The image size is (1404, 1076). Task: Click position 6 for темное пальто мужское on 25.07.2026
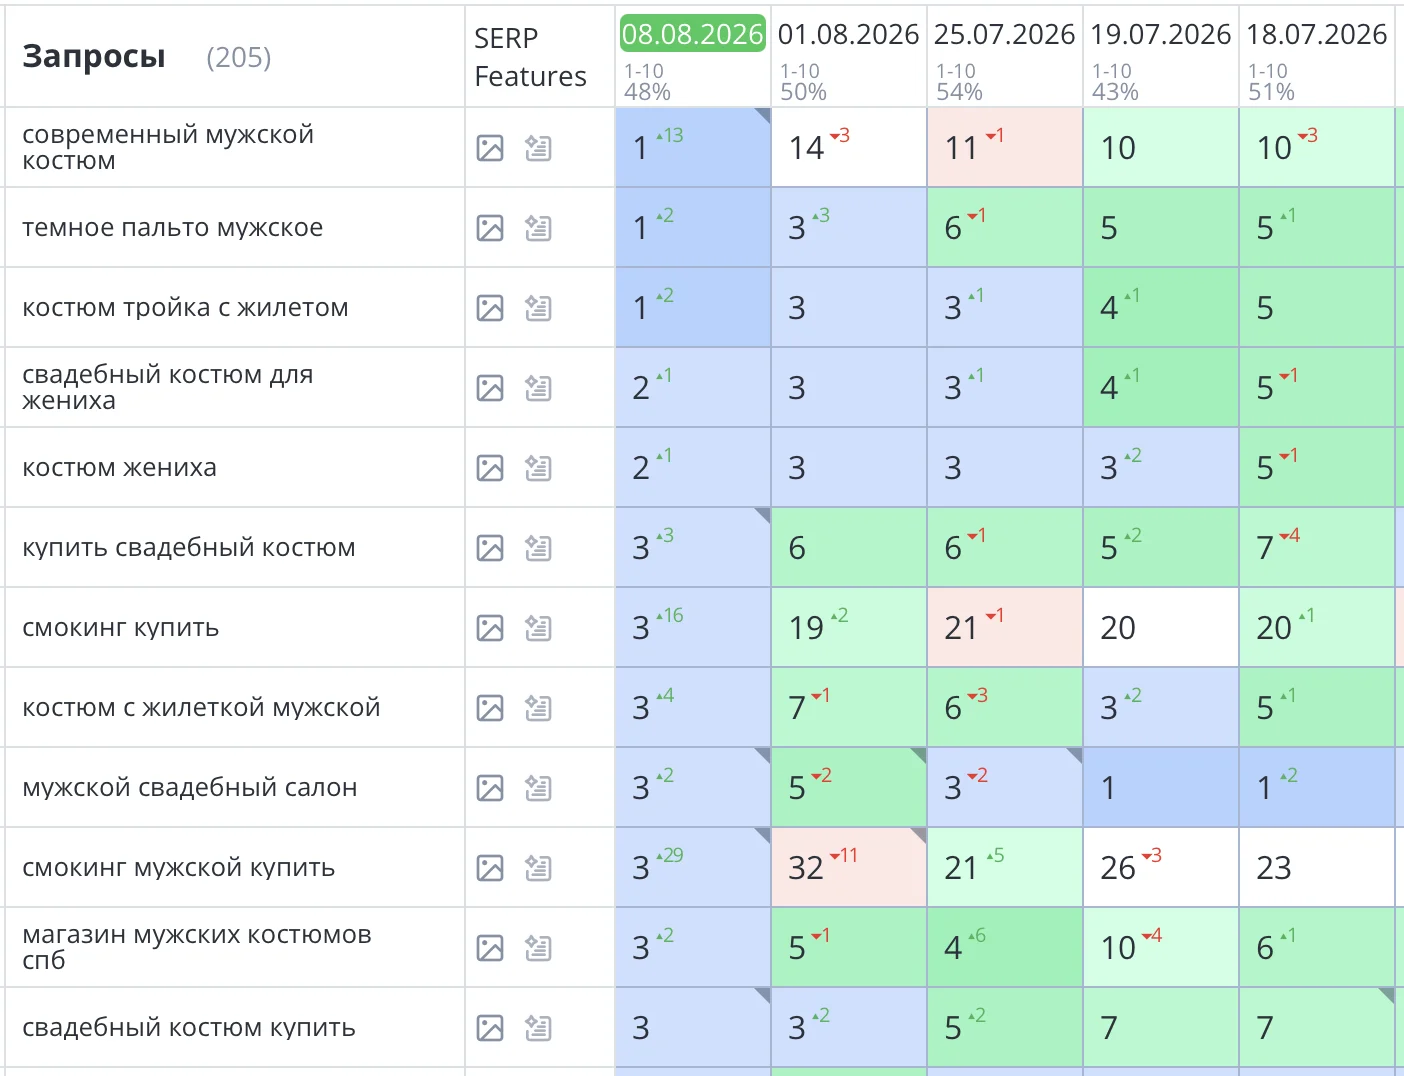(x=1005, y=227)
